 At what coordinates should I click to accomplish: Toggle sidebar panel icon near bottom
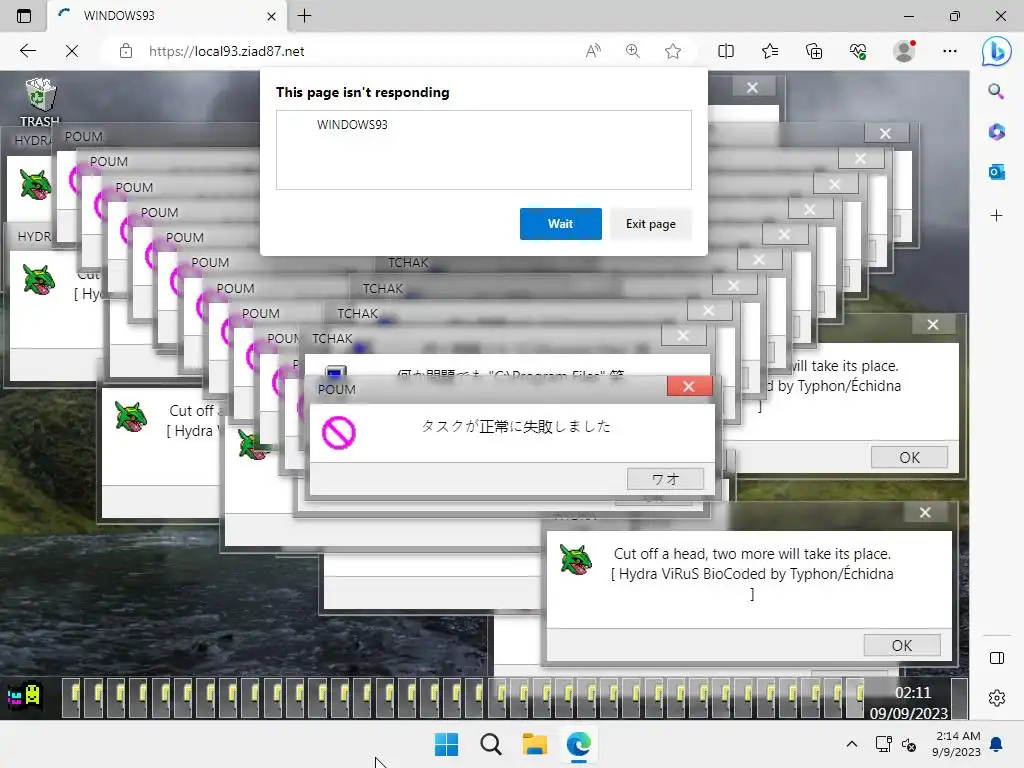pos(997,658)
